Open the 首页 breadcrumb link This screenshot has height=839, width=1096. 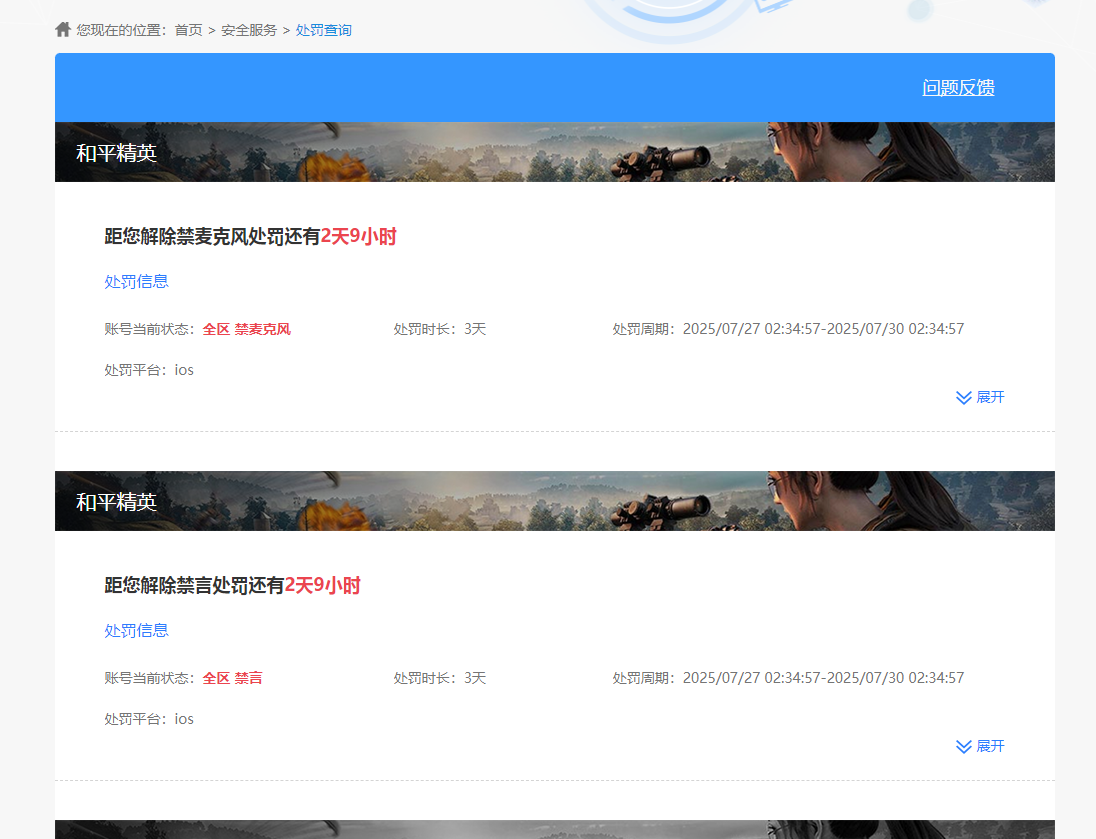tap(188, 30)
